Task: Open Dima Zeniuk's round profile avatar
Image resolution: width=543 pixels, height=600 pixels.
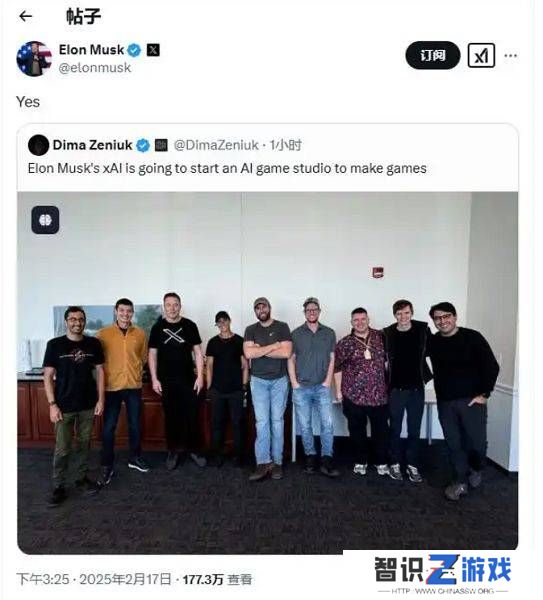Action: coord(38,145)
